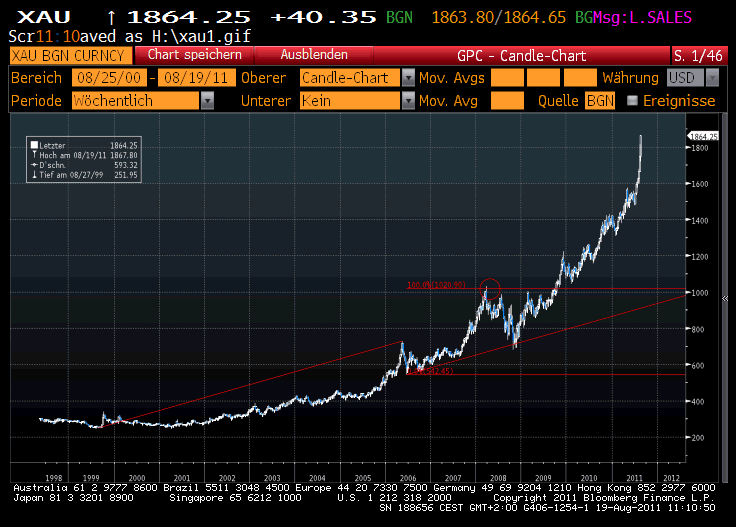Click the +40.35 price change value
Screen dimensions: 736x527
[x=323, y=18]
